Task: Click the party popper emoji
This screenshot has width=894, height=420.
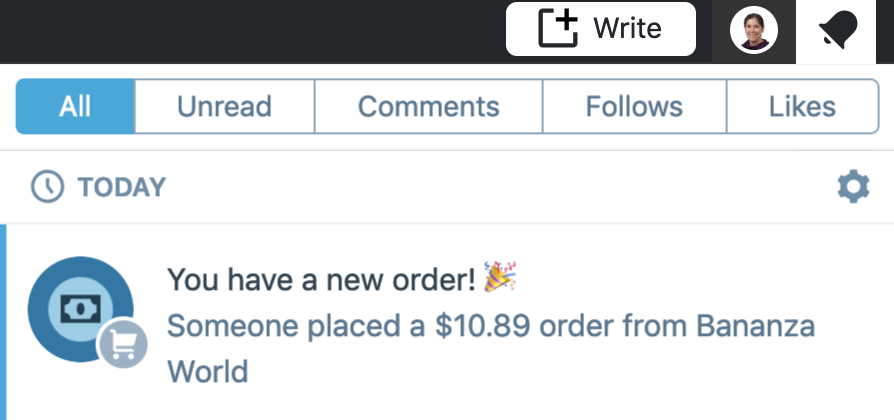Action: tap(499, 276)
